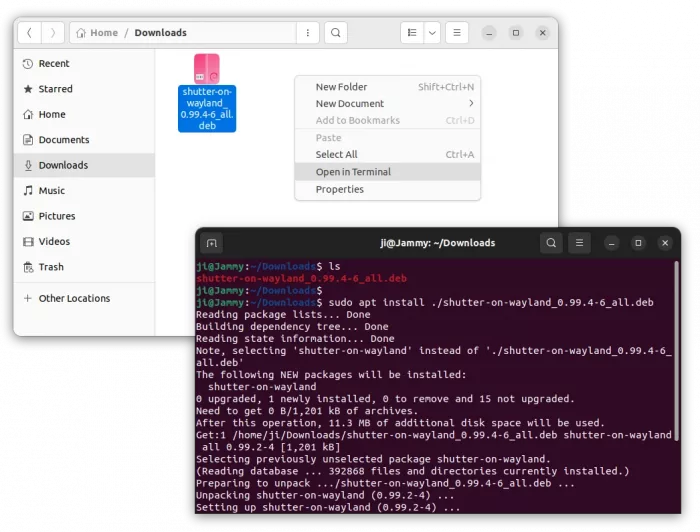Open the path options three-dot menu
Viewport: 700px width, 532px height.
click(x=308, y=33)
